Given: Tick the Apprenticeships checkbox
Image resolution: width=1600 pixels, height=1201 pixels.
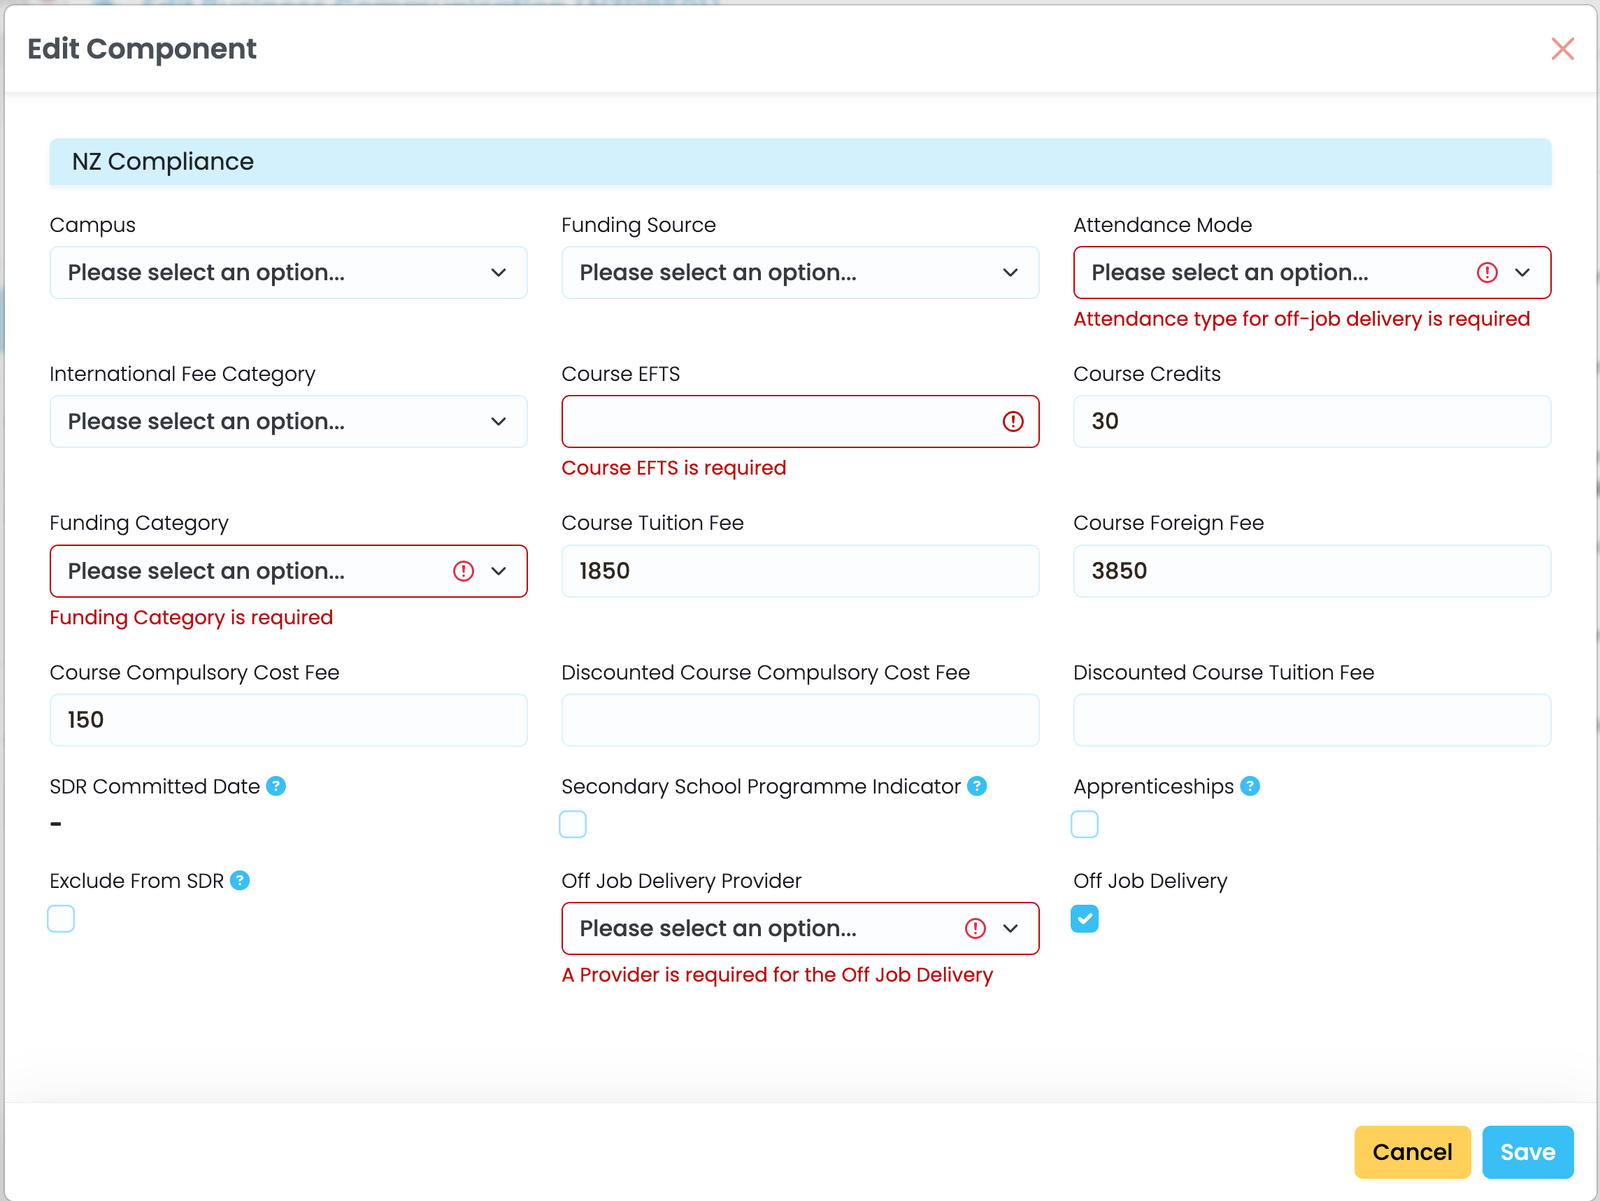Looking at the screenshot, I should pyautogui.click(x=1085, y=824).
